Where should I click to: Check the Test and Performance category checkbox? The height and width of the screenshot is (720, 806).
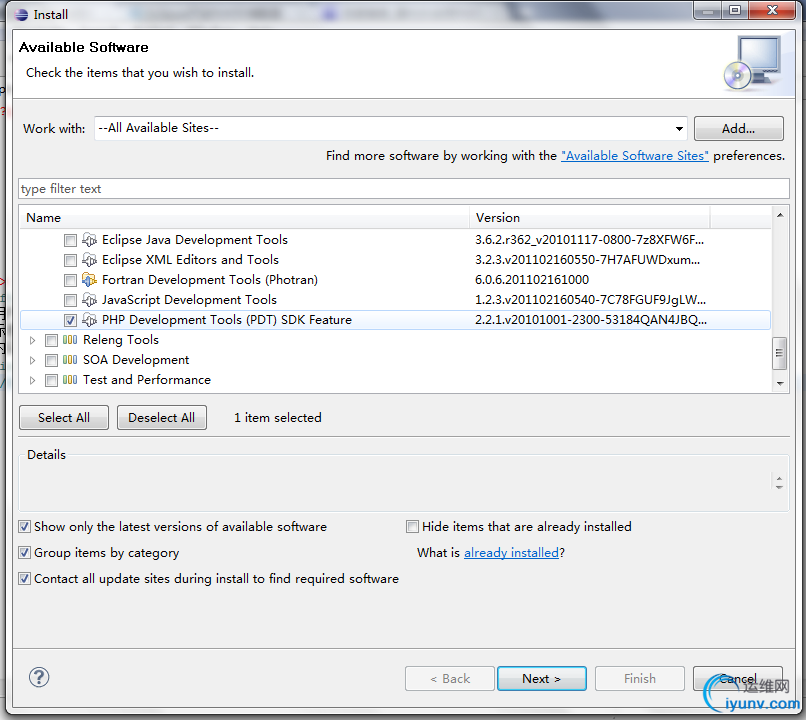pos(51,380)
